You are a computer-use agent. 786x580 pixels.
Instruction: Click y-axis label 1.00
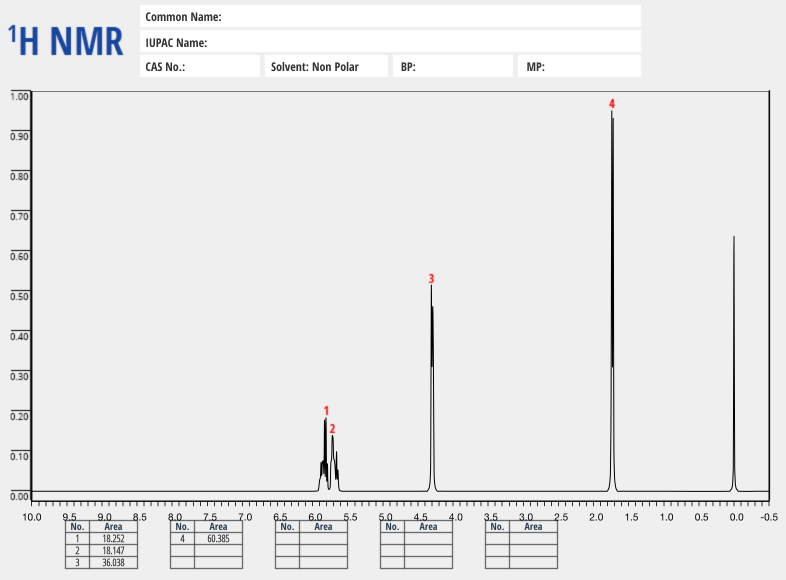[x=20, y=96]
